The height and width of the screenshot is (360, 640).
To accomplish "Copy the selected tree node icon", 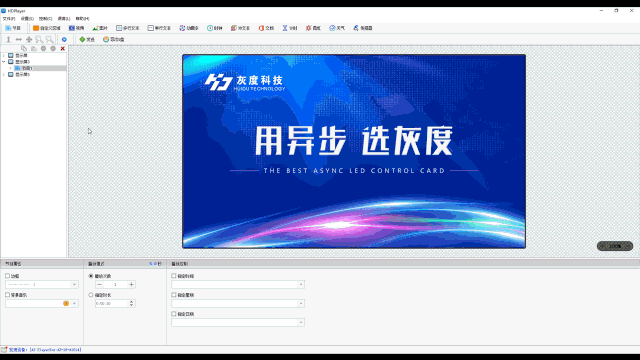I will (x=24, y=49).
